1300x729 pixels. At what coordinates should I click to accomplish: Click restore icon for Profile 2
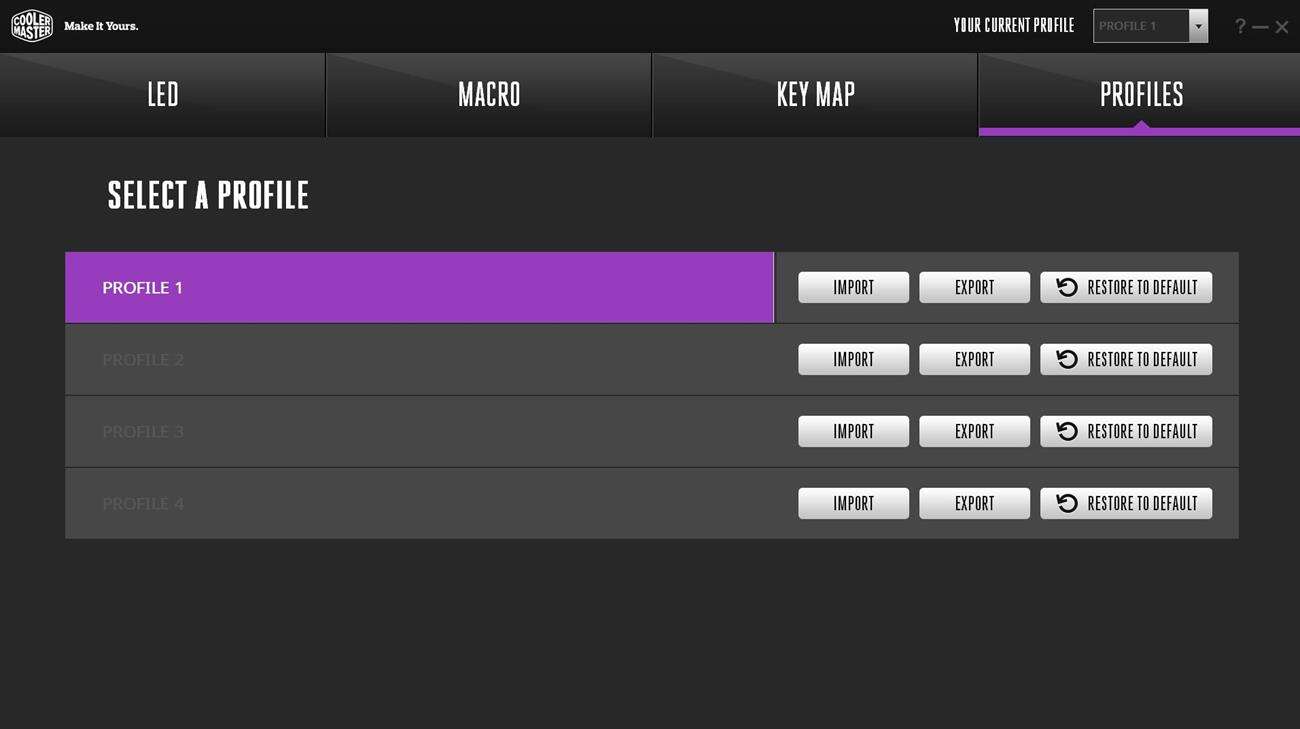pos(1067,360)
